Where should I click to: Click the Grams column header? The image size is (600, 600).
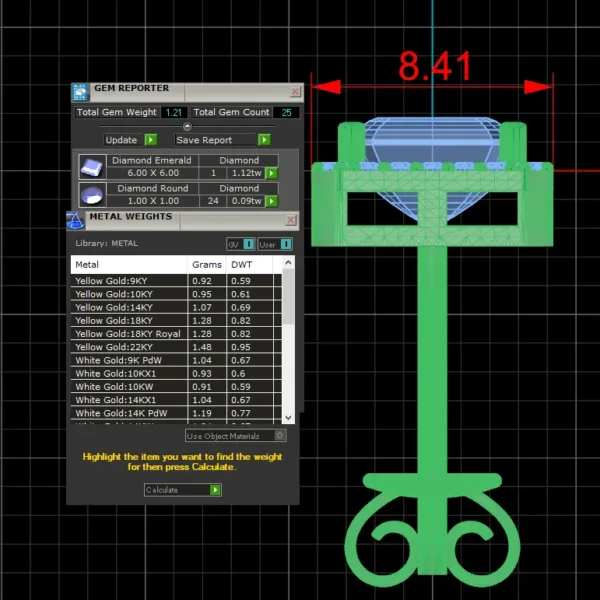pos(207,264)
